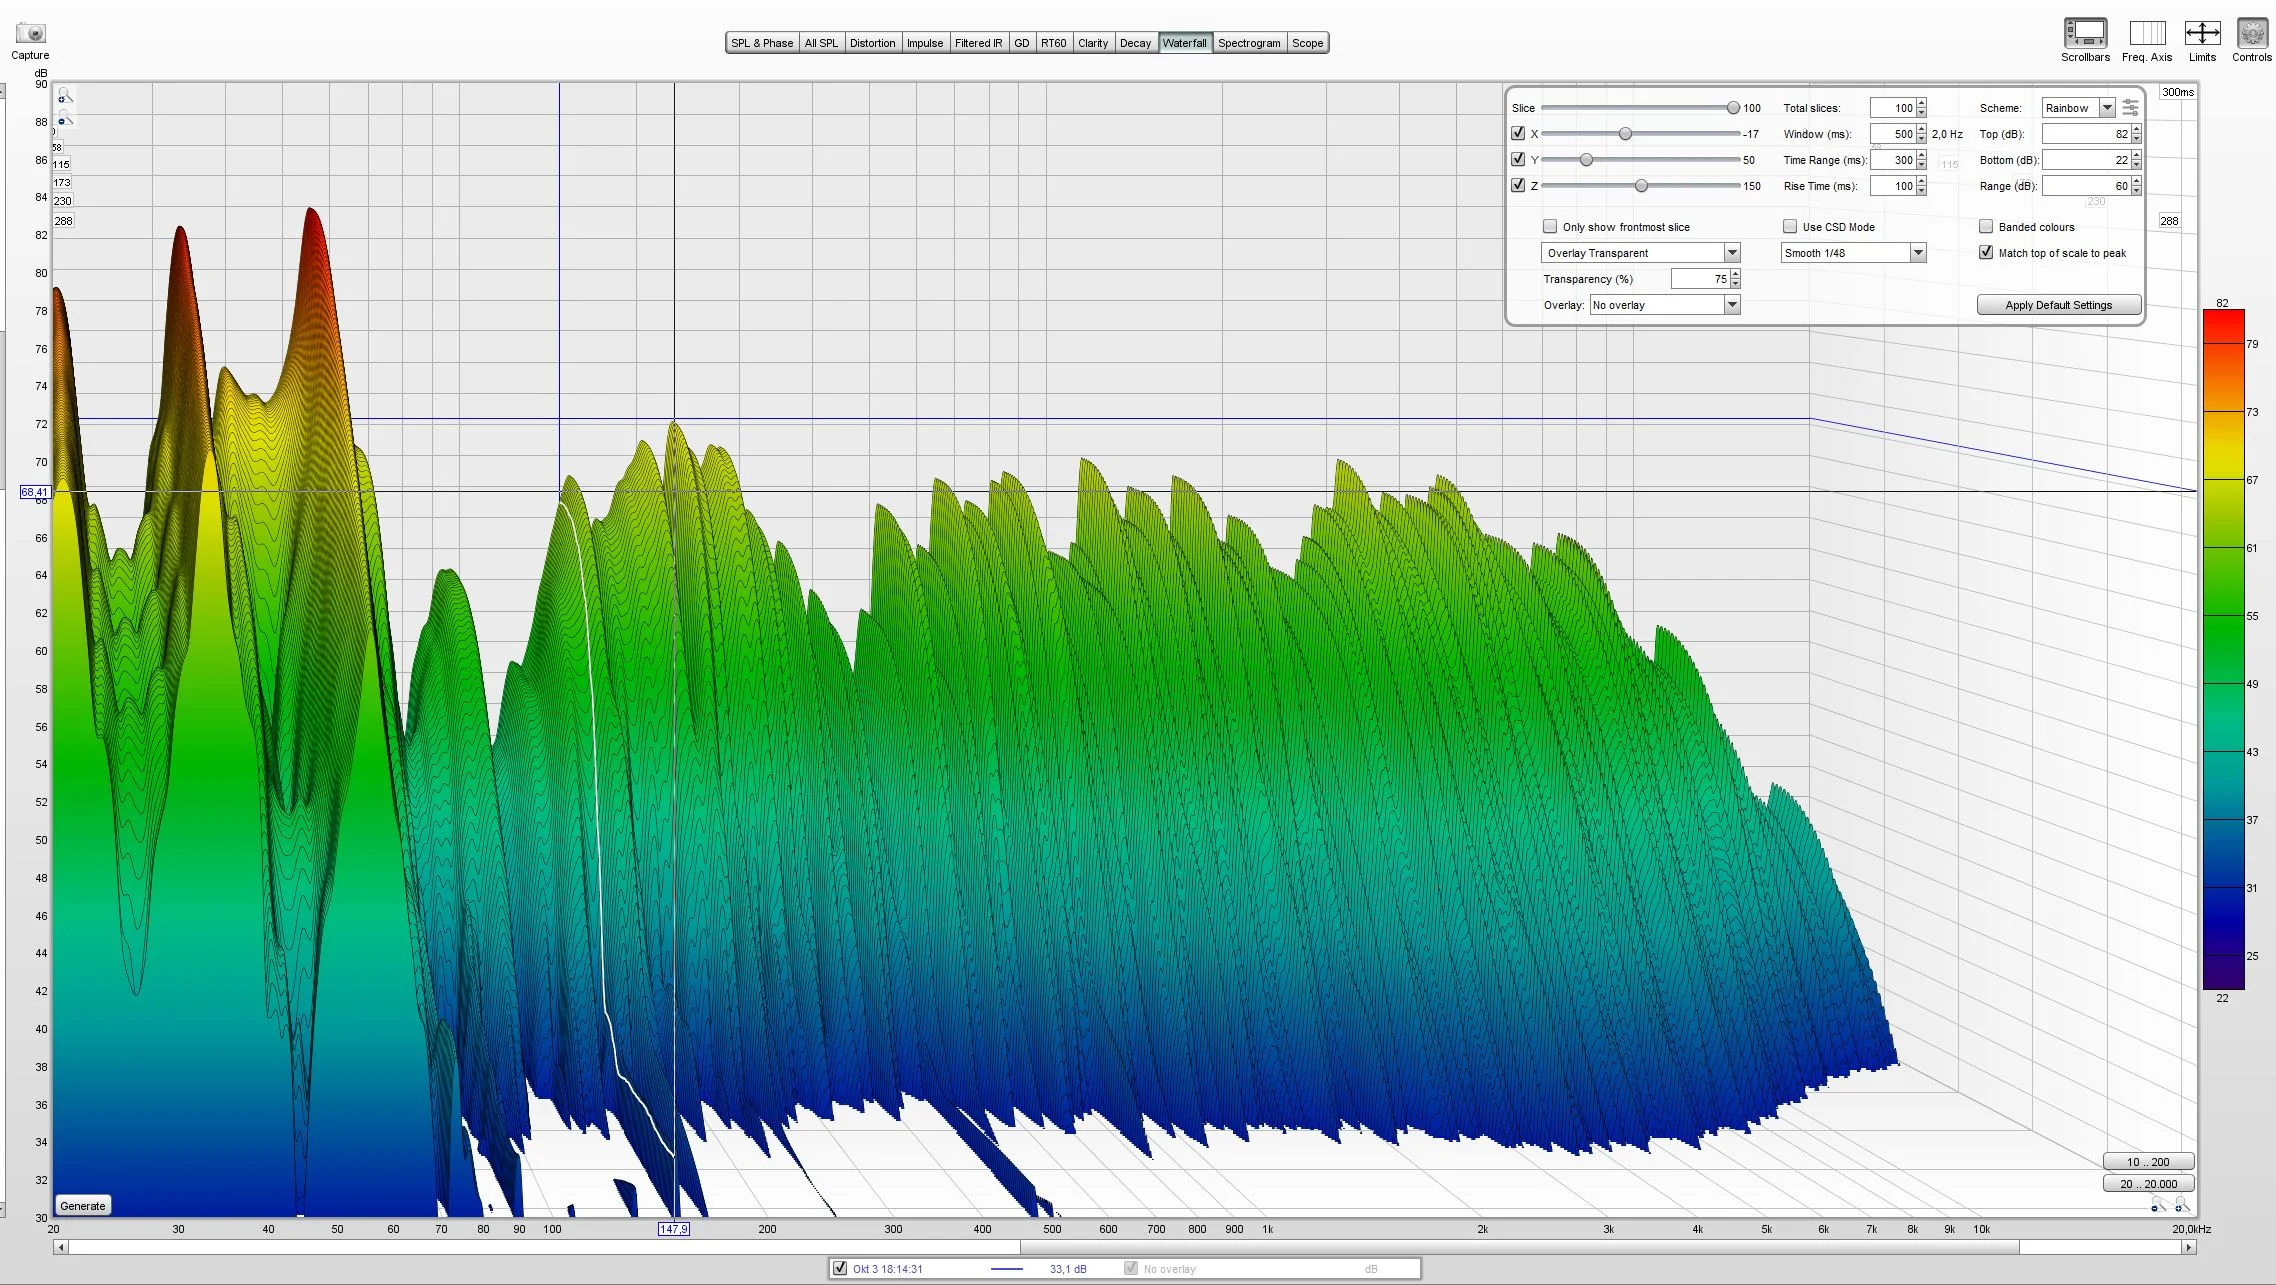The height and width of the screenshot is (1285, 2276).
Task: Zoom in on the vertical axis
Action: click(x=64, y=97)
